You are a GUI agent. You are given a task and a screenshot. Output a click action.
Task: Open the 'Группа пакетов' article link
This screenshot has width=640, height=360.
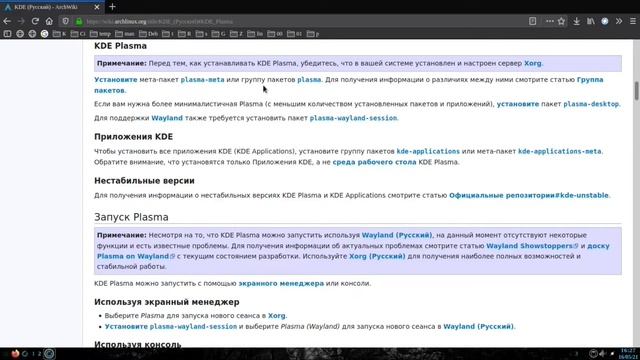(590, 80)
